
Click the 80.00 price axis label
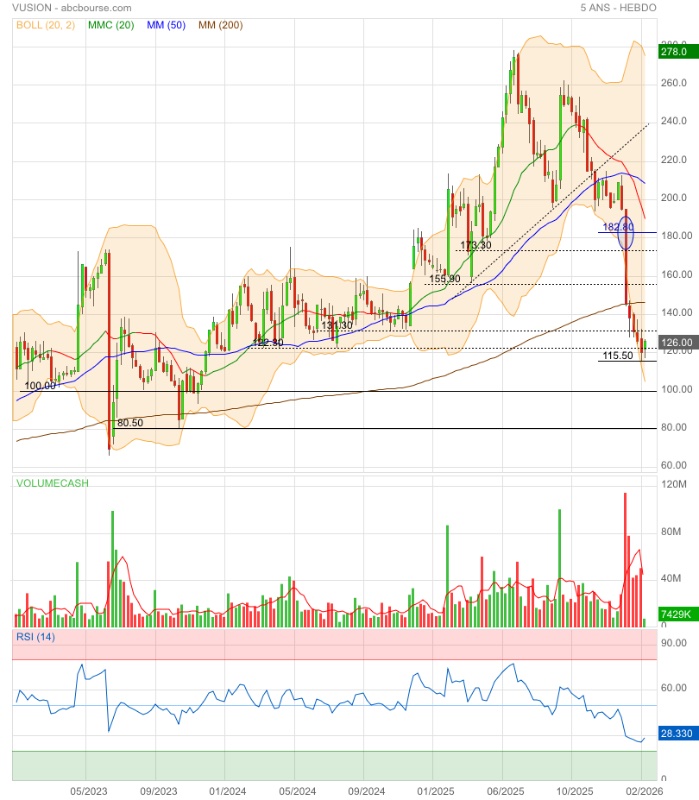[x=673, y=428]
